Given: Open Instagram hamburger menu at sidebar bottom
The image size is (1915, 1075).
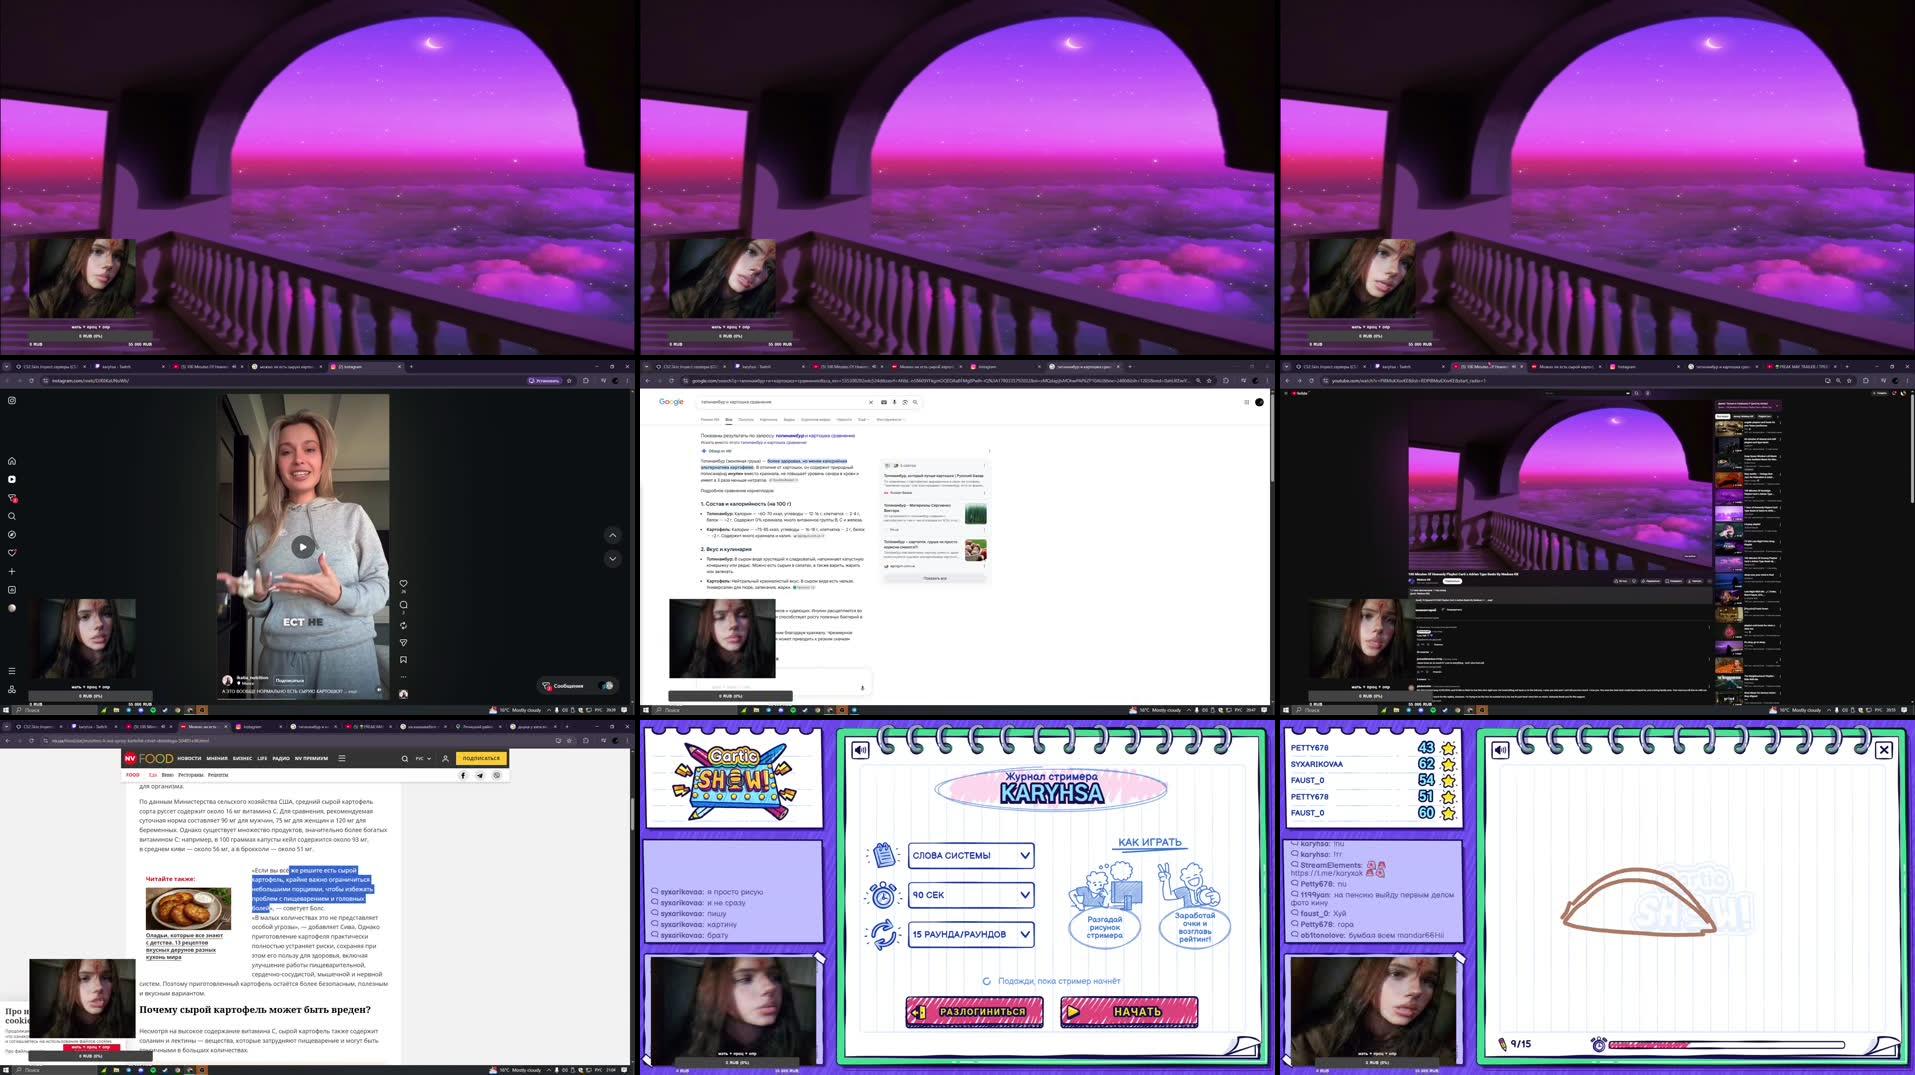Looking at the screenshot, I should coord(12,671).
